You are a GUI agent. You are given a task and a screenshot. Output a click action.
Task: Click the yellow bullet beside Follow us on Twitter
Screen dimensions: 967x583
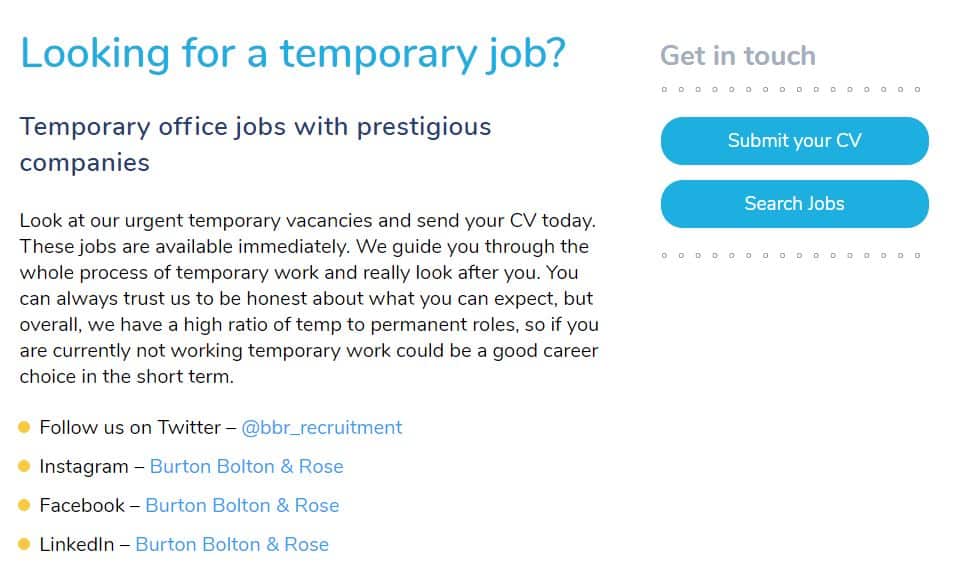[24, 427]
